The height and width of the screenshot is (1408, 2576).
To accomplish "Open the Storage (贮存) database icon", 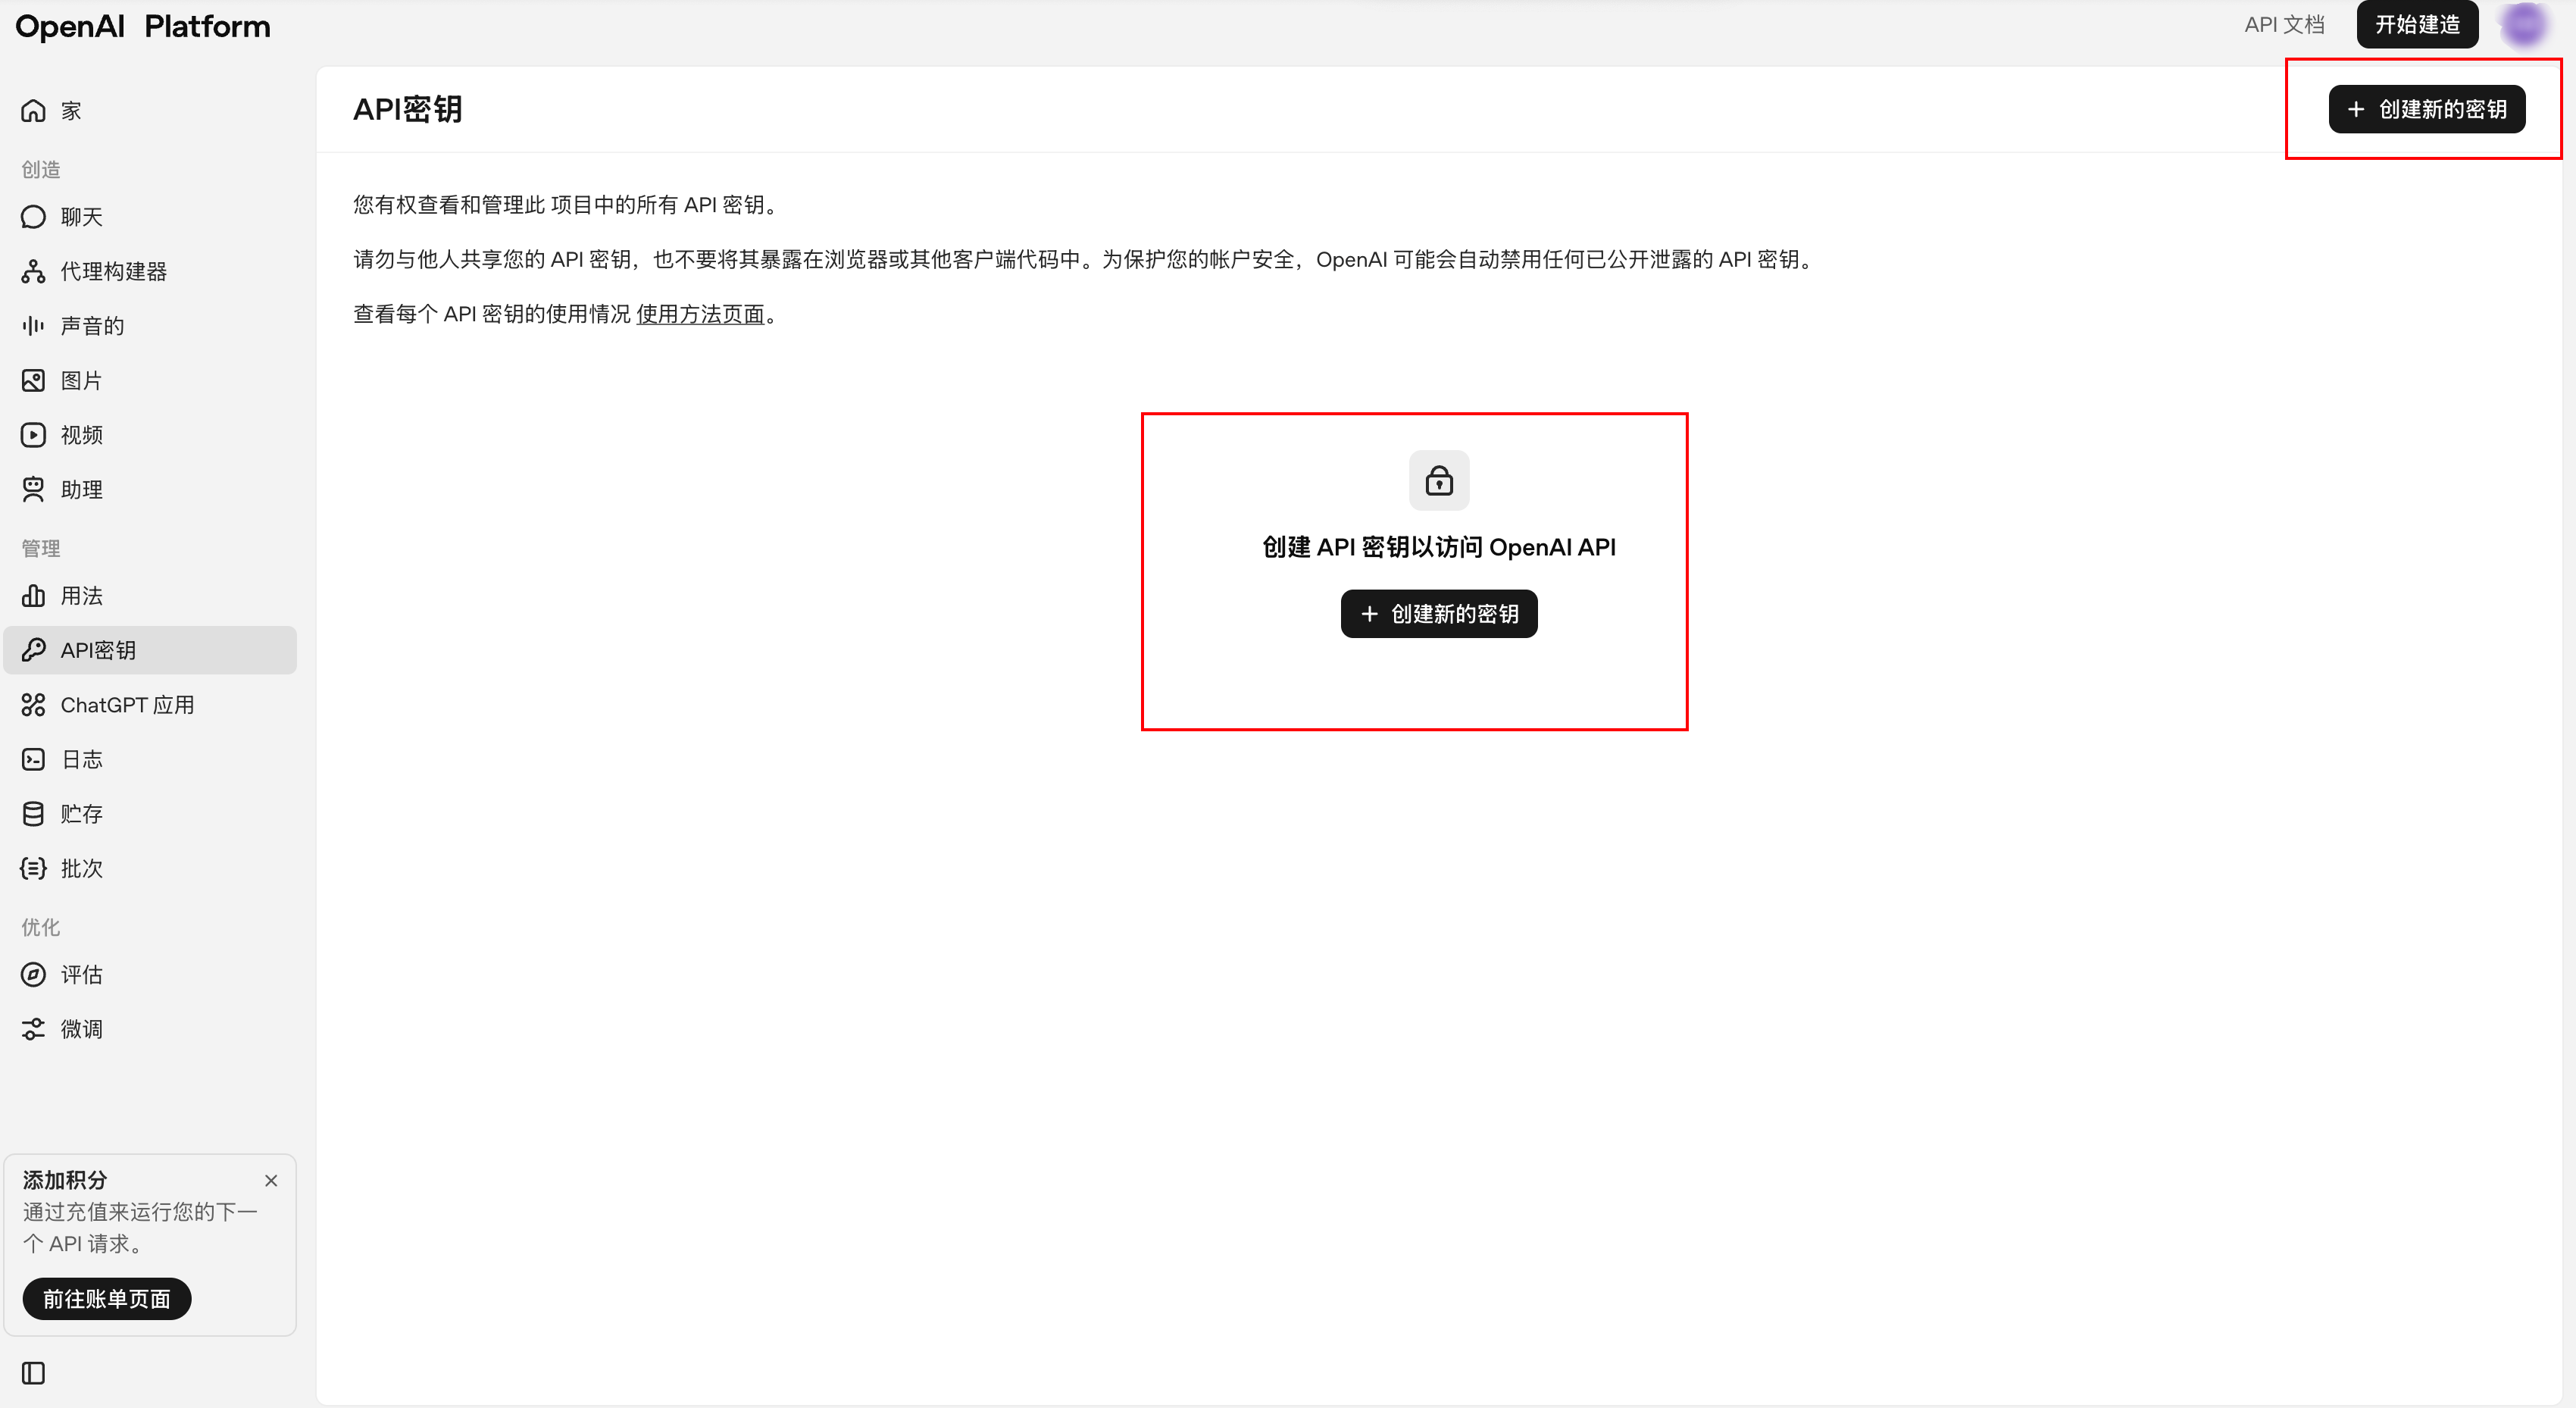I will point(33,814).
